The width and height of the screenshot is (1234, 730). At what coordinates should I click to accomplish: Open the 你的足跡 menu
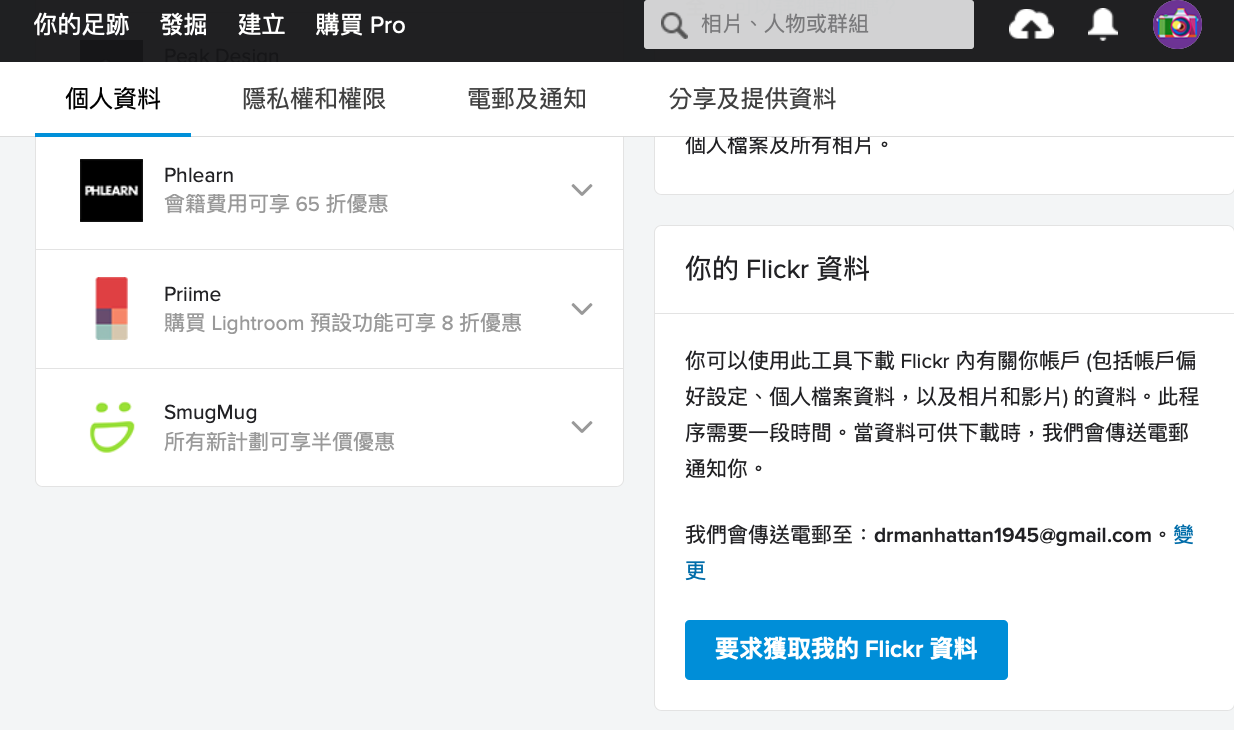click(82, 25)
